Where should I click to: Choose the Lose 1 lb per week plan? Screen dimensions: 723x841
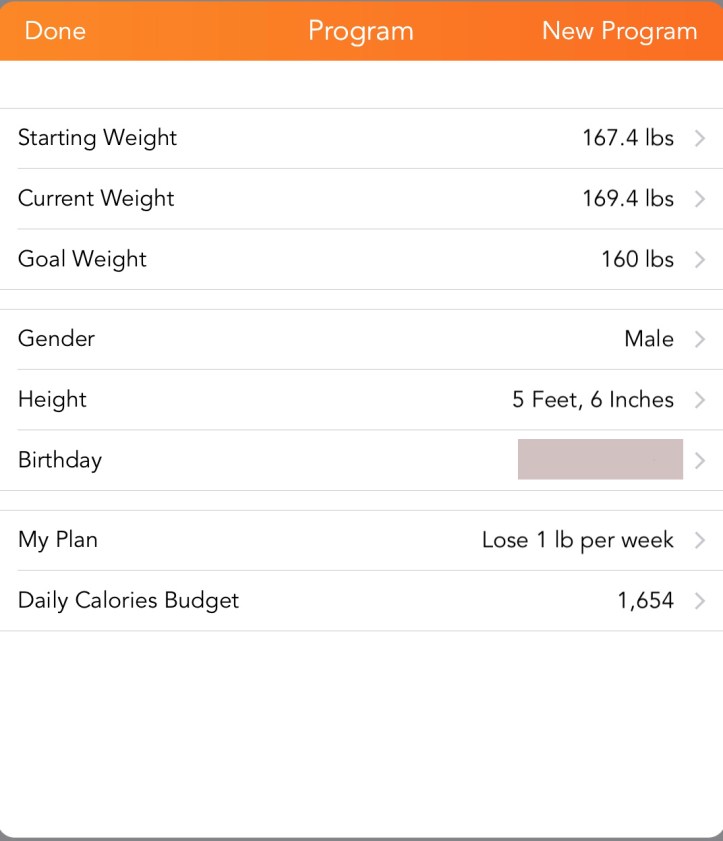coord(578,540)
